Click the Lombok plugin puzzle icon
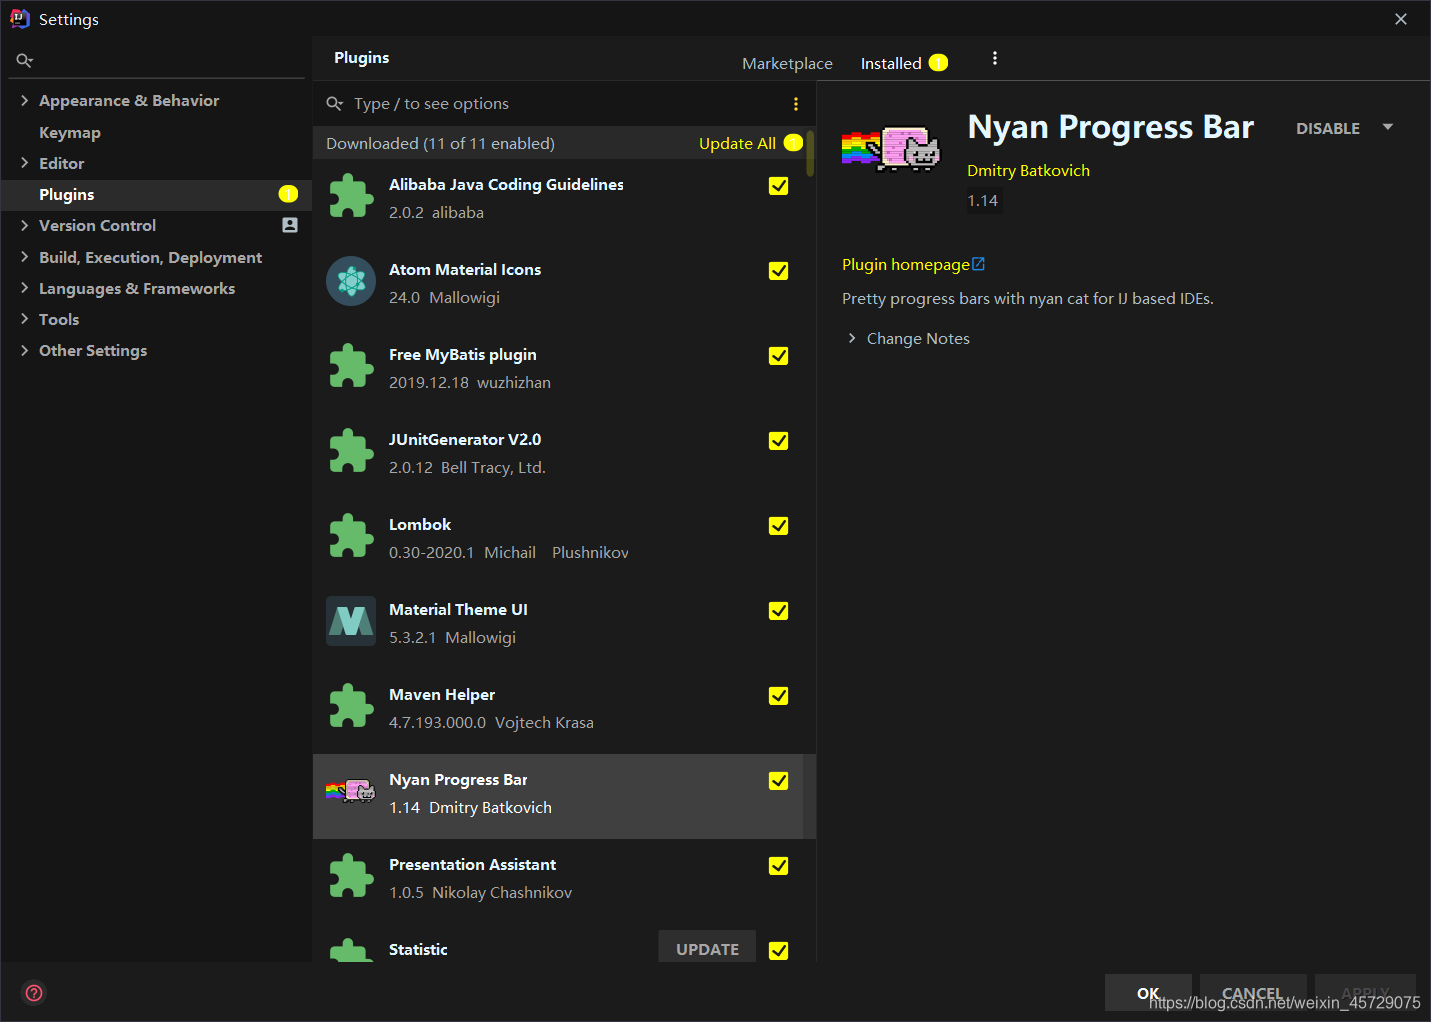The height and width of the screenshot is (1022, 1431). [x=351, y=536]
